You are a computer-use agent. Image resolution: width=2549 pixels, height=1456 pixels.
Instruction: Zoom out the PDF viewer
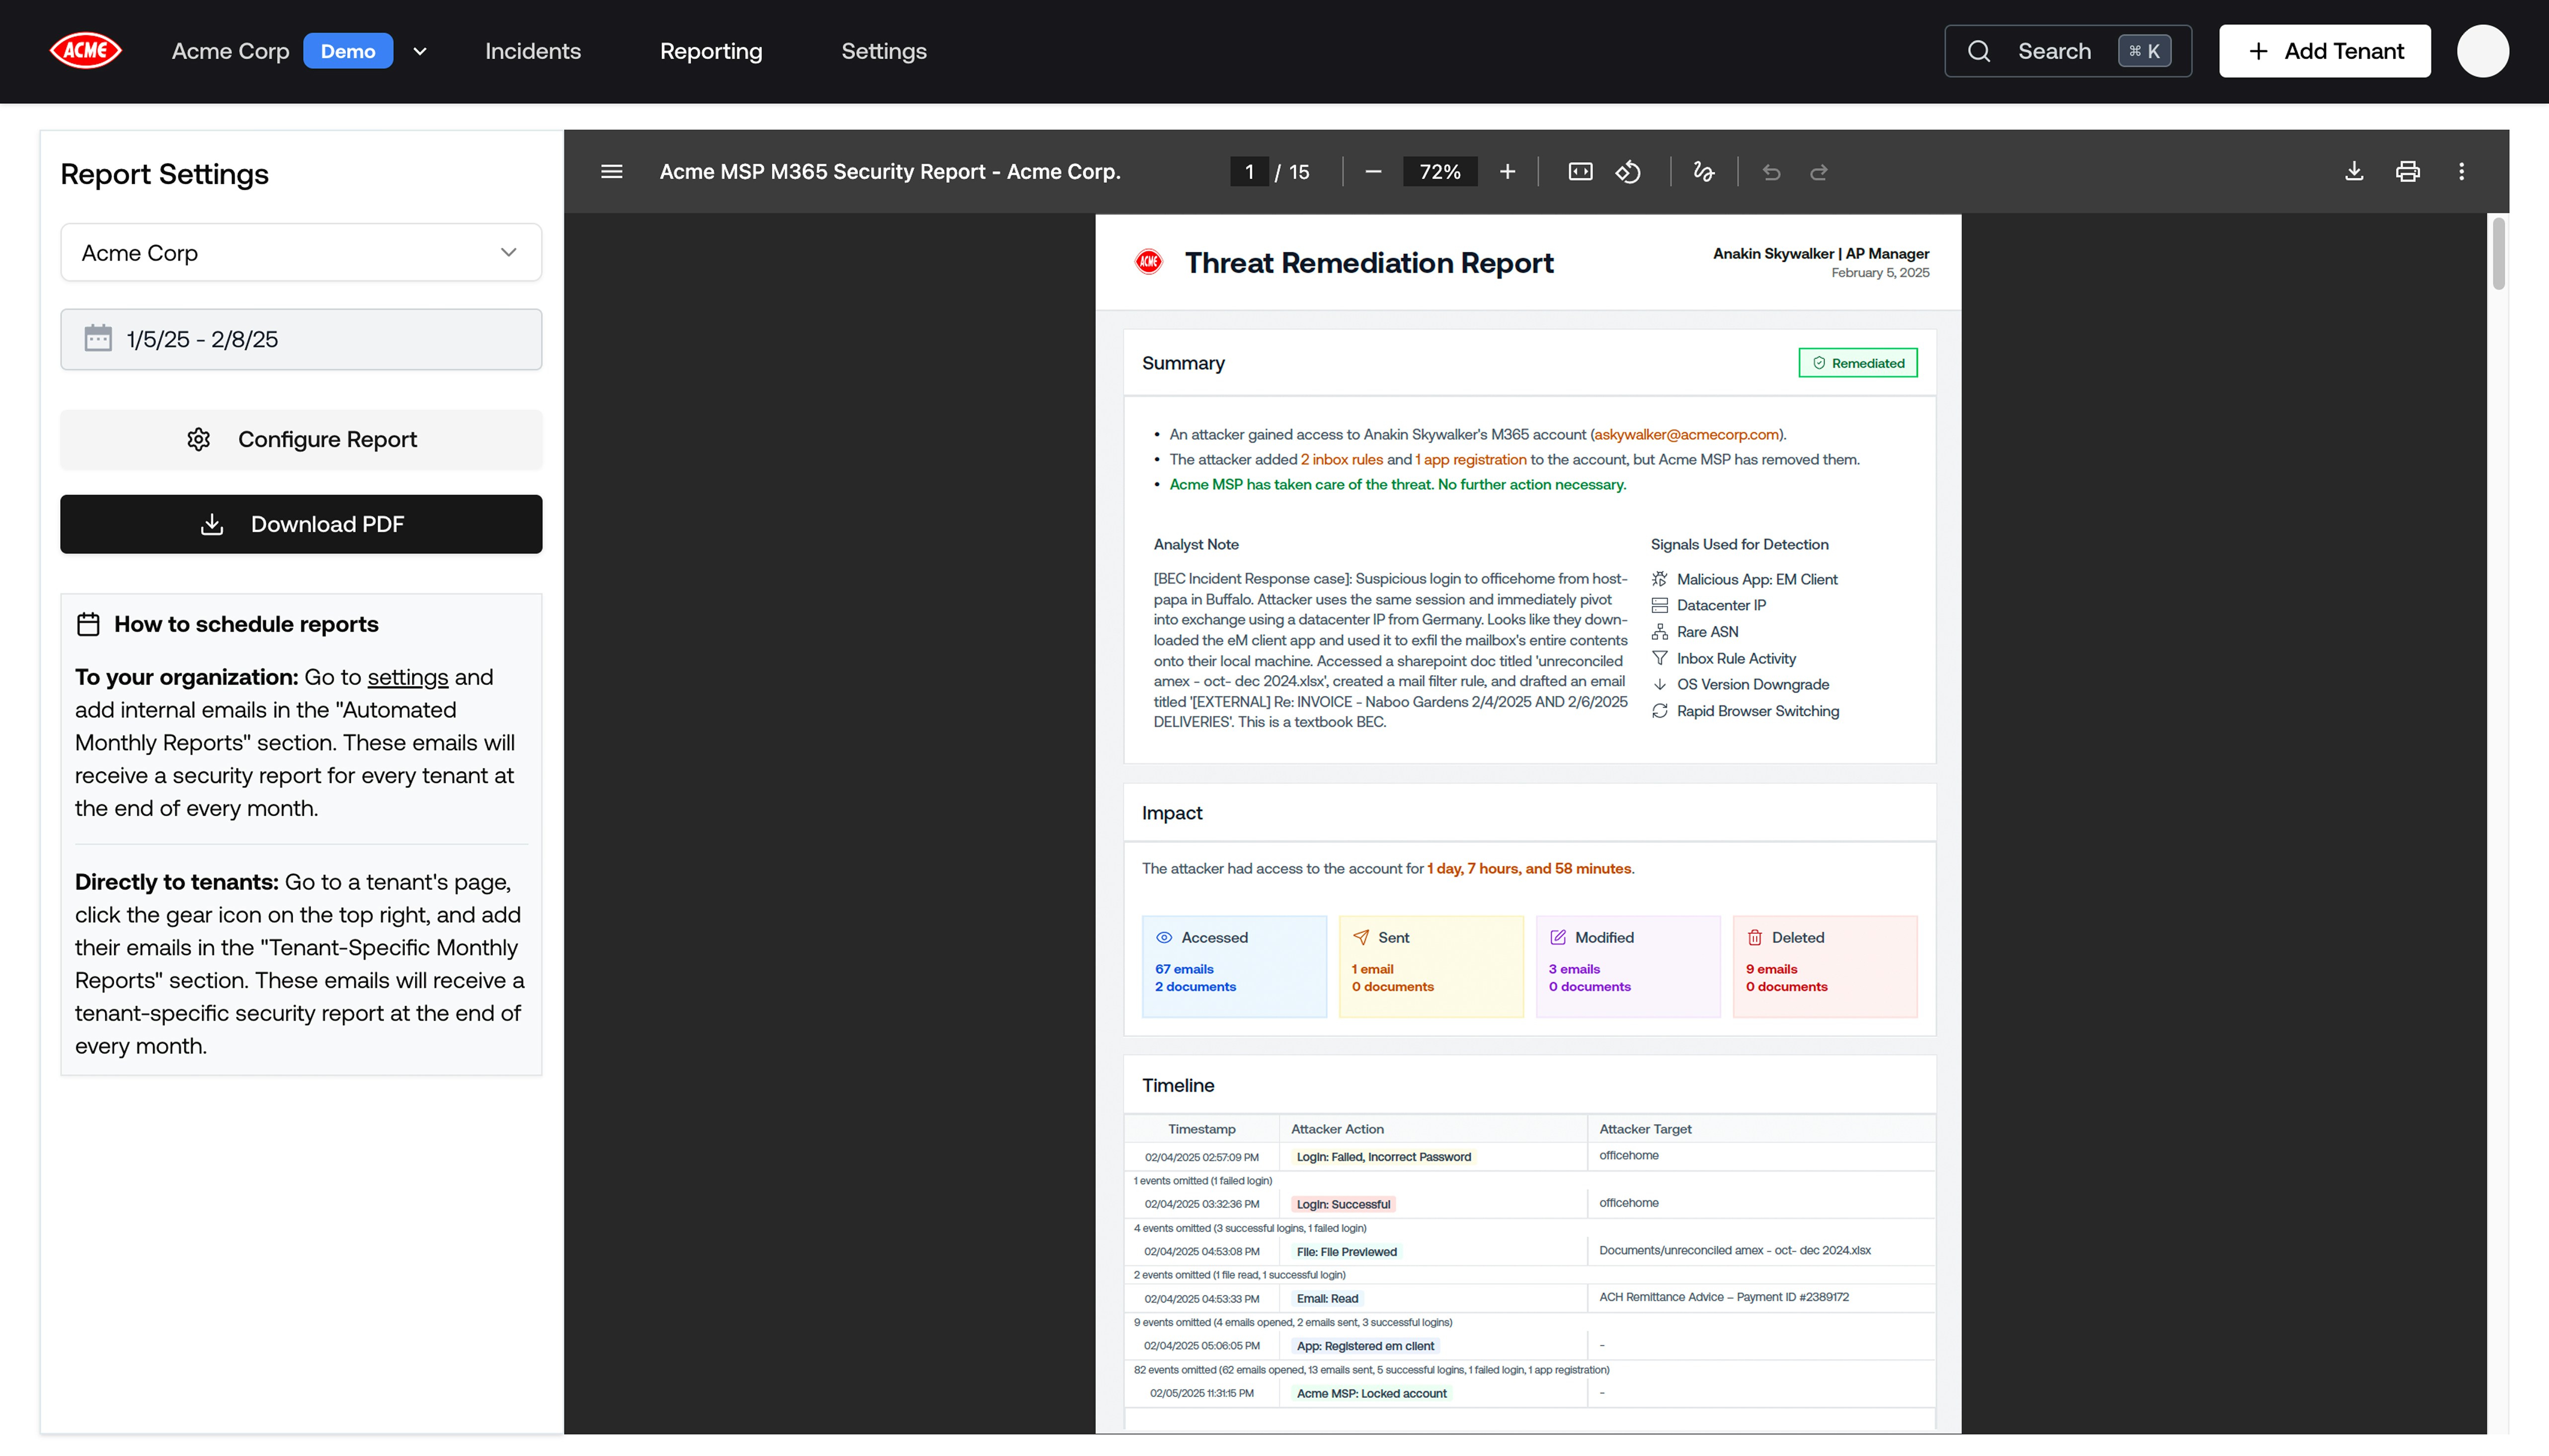1373,172
